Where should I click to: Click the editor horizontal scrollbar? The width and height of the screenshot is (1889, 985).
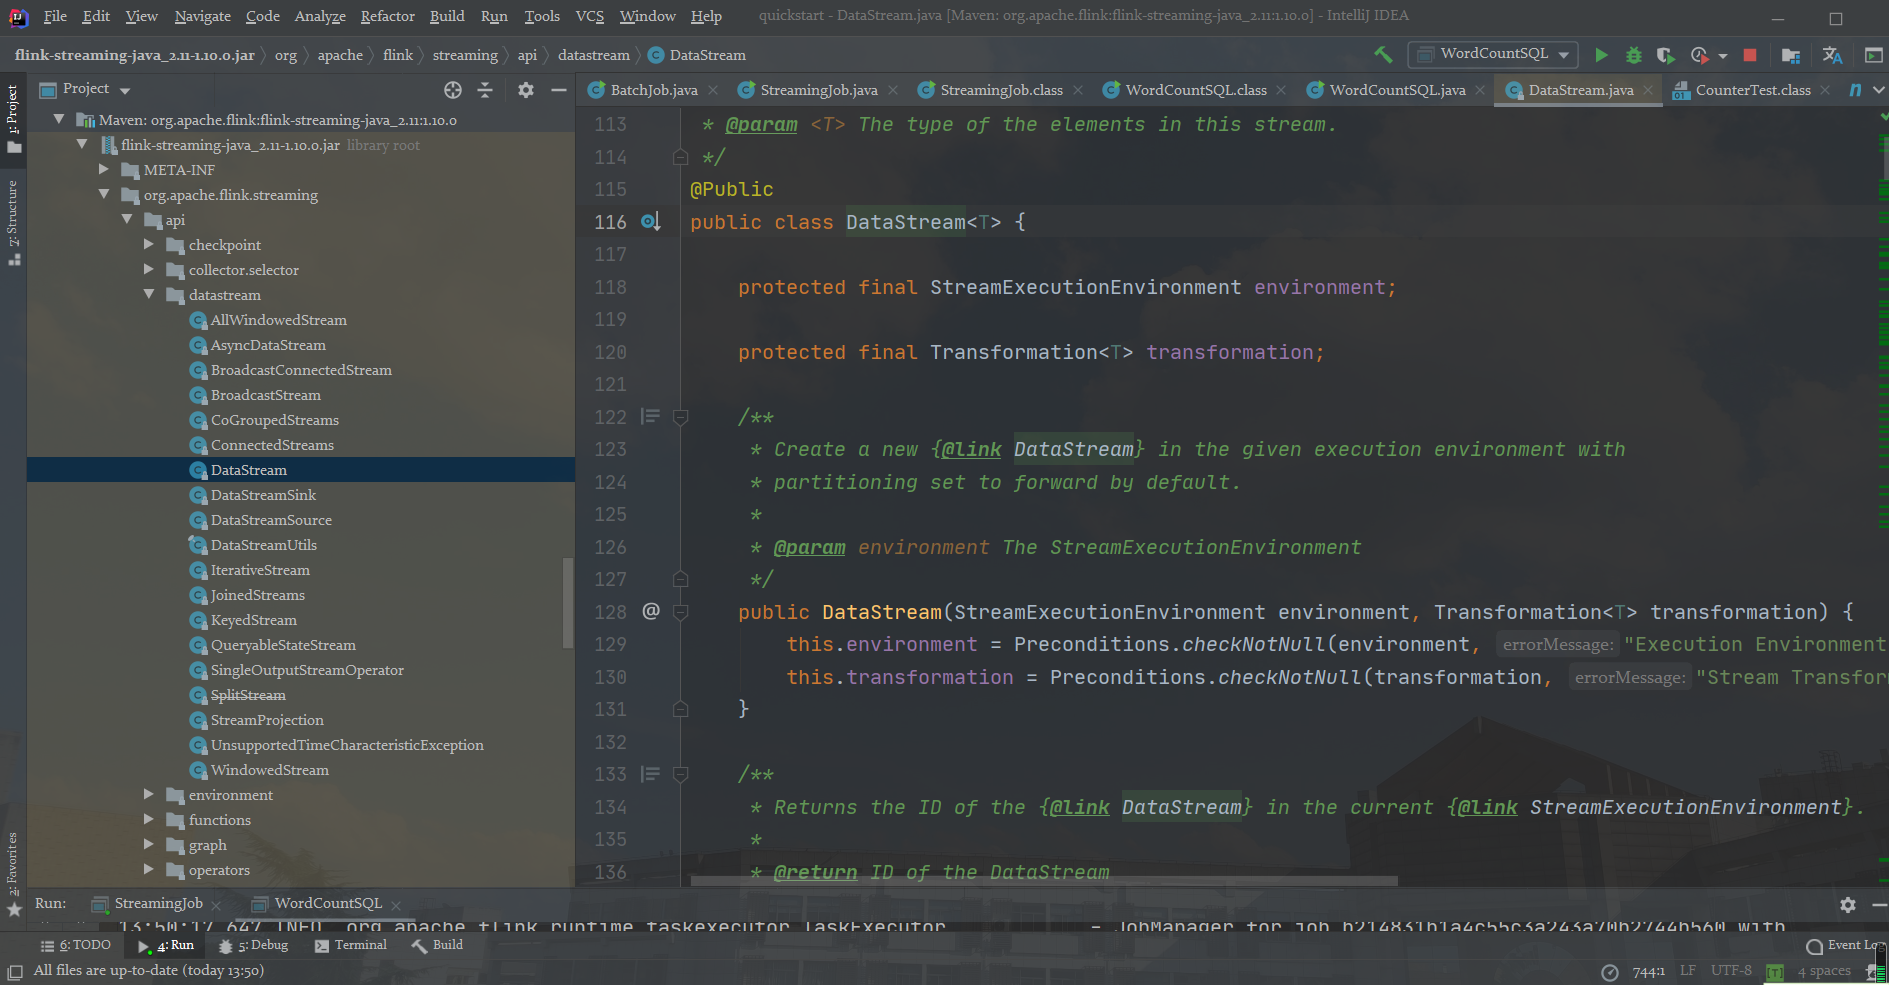pyautogui.click(x=1044, y=881)
